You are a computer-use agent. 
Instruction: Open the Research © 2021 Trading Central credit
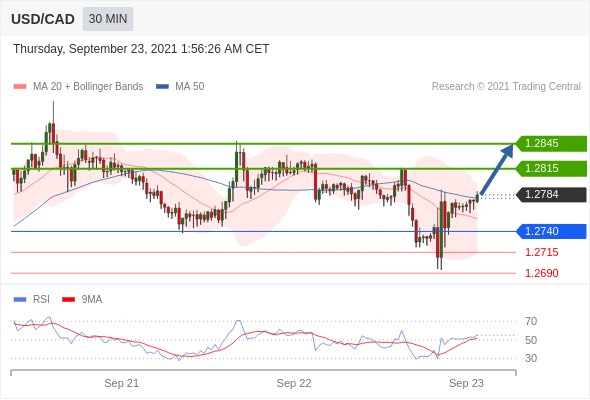coord(506,87)
